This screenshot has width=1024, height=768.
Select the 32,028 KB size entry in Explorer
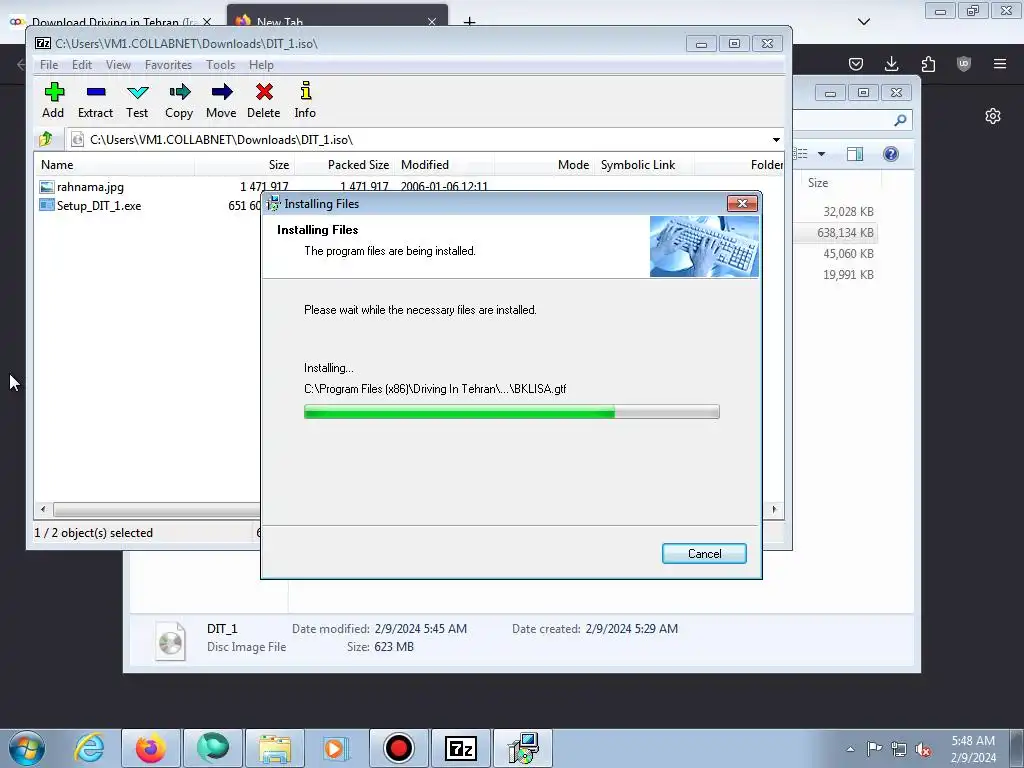[x=848, y=212]
